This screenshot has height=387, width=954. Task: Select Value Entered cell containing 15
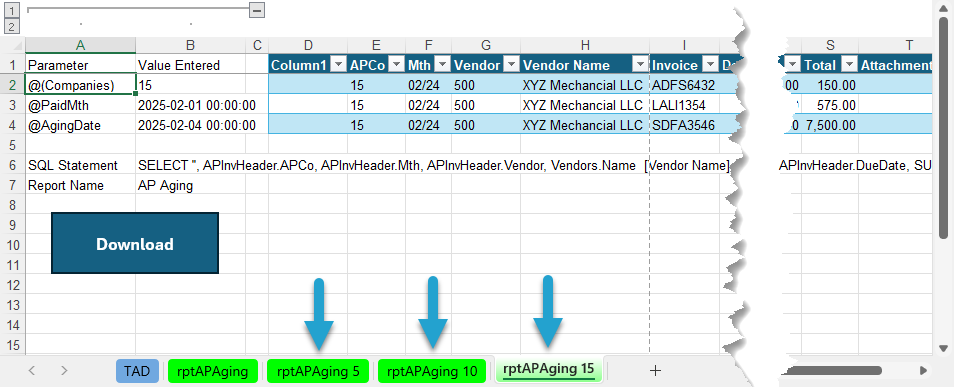[x=190, y=85]
